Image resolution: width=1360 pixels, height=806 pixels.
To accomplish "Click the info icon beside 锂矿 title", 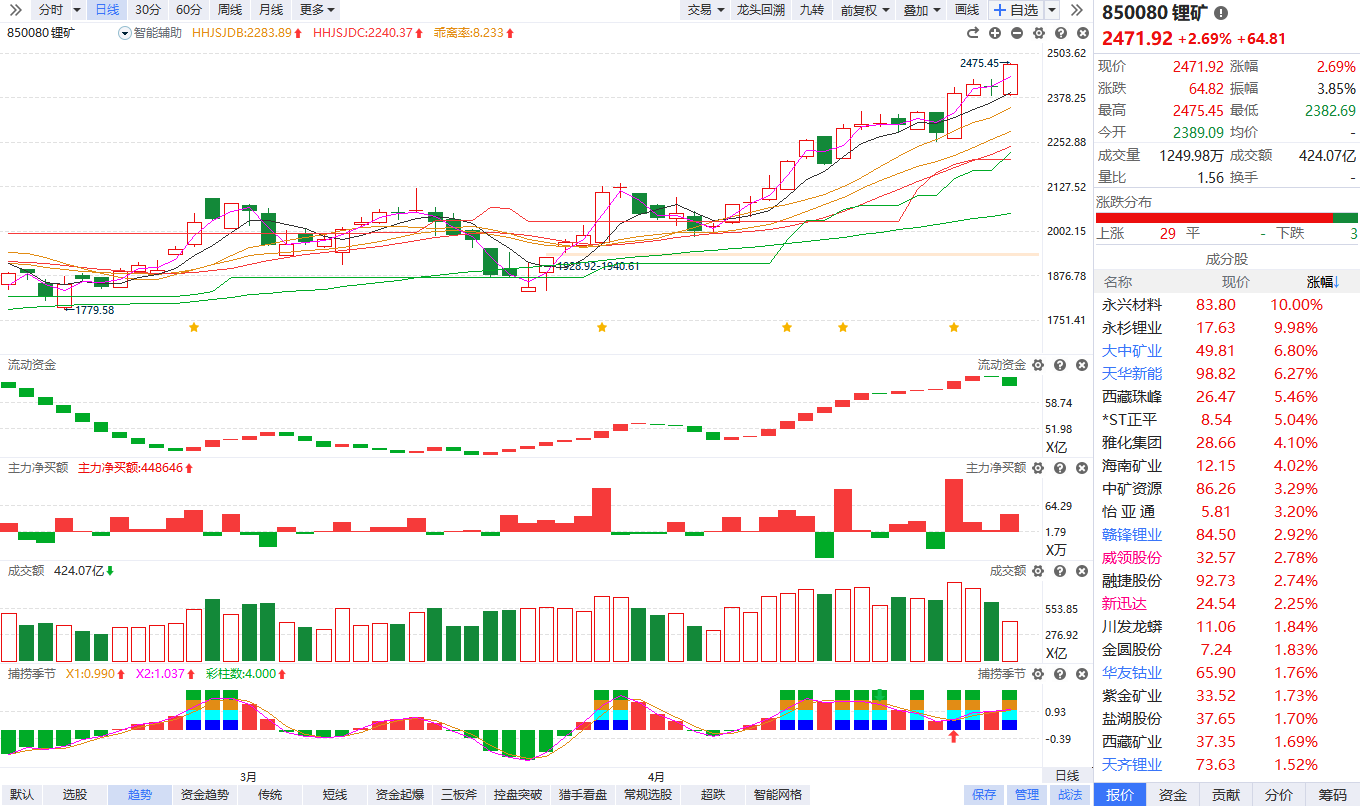I will click(x=1221, y=13).
